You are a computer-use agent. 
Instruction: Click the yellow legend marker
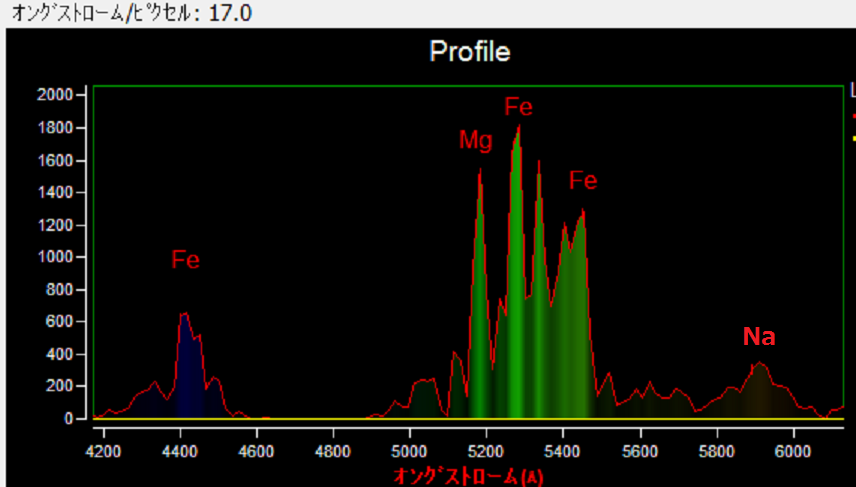(x=853, y=138)
